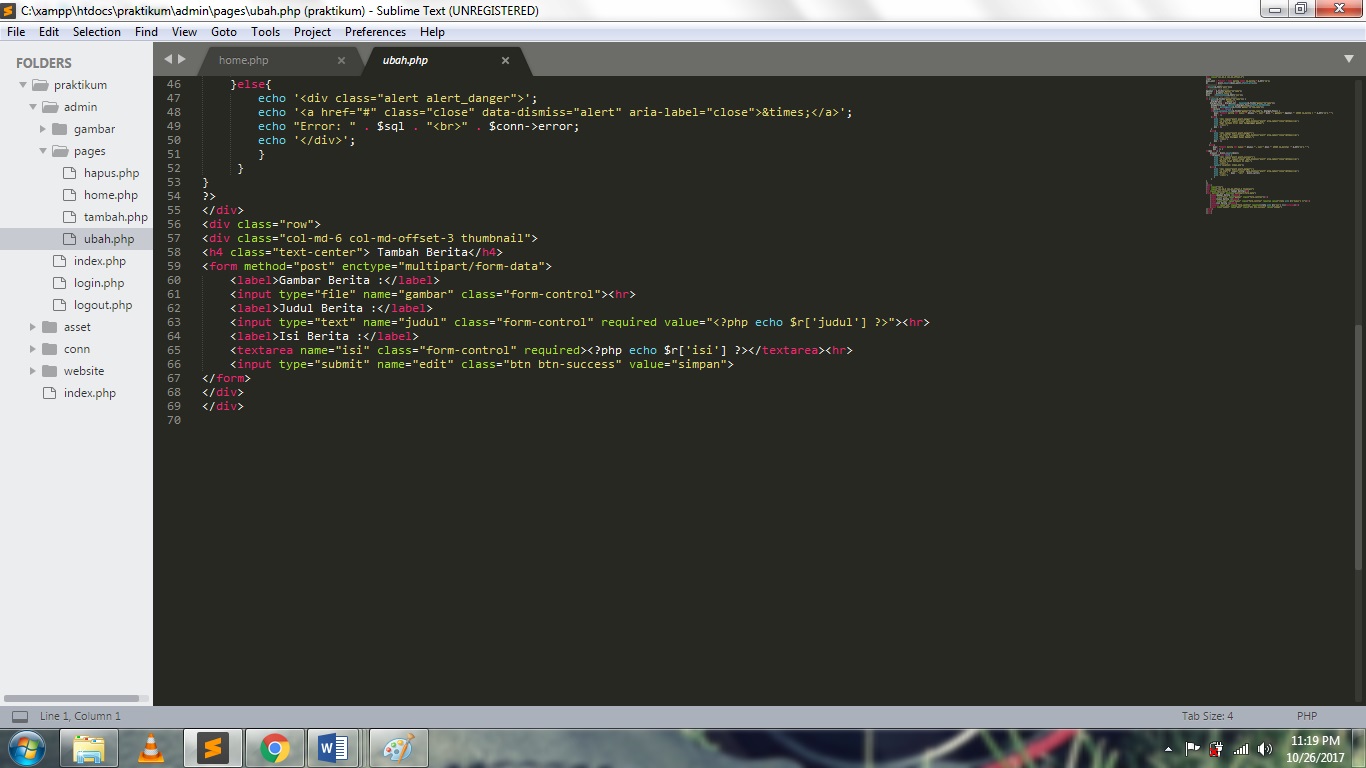Open Microsoft Word from taskbar
Image resolution: width=1366 pixels, height=768 pixels.
click(333, 748)
